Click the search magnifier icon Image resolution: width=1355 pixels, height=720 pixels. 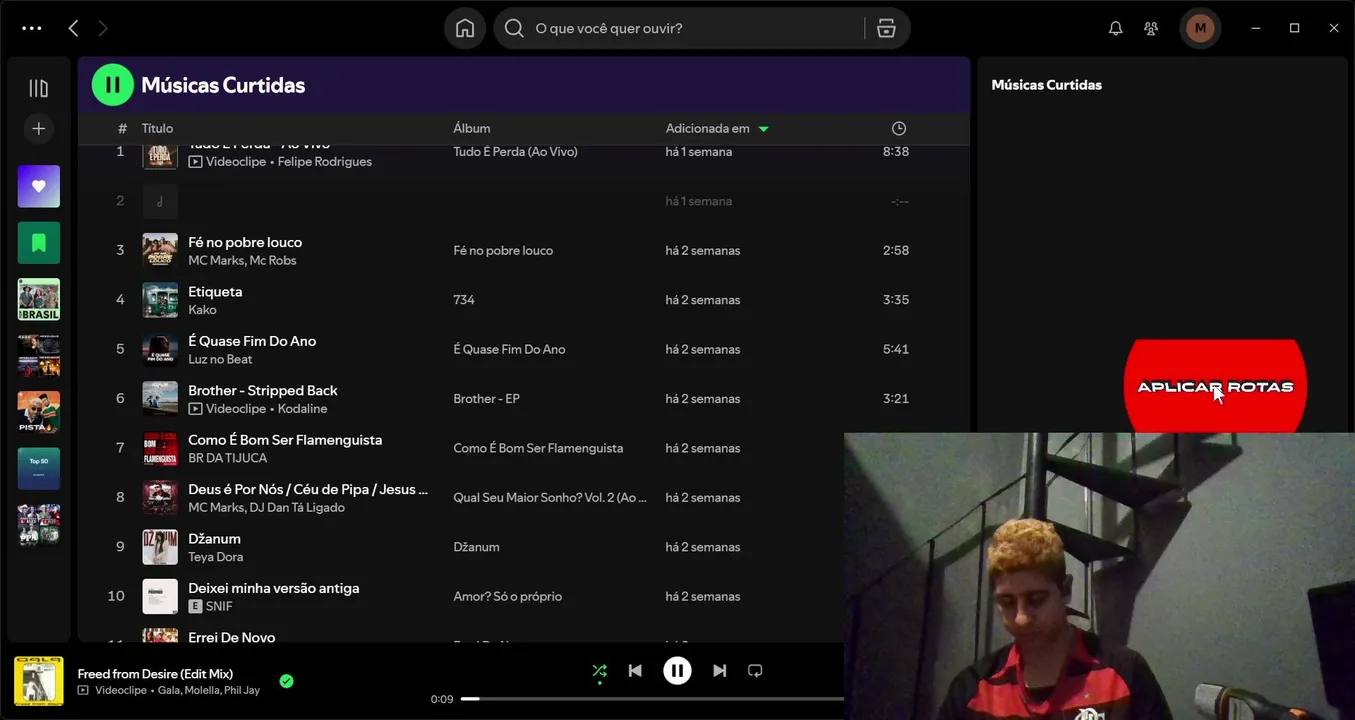click(x=514, y=28)
